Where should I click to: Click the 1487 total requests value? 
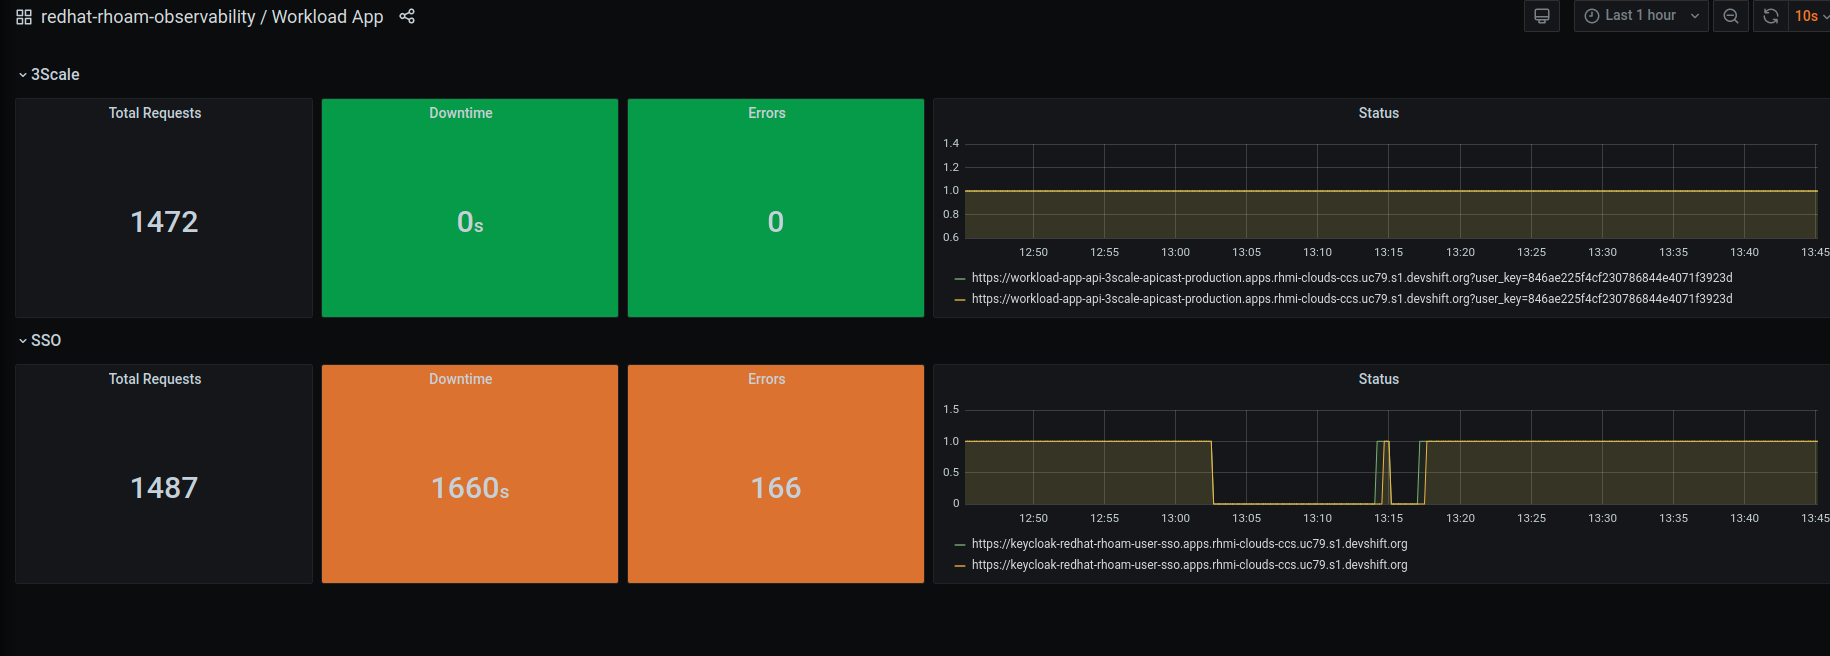tap(164, 488)
